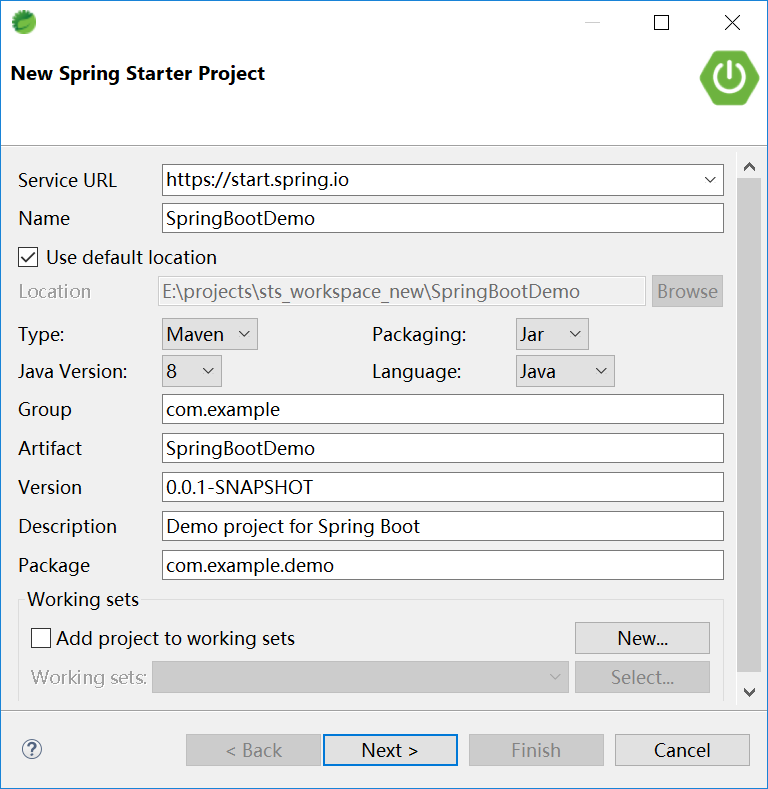Screen dimensions: 768x789
Task: Click the vertical scrollbar track
Action: [749, 426]
